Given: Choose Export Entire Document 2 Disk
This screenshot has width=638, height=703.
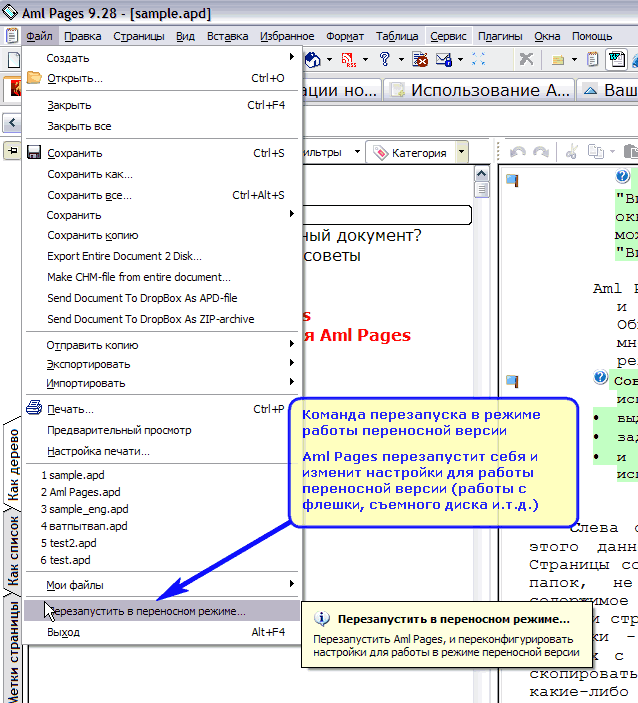Looking at the screenshot, I should pyautogui.click(x=161, y=256).
